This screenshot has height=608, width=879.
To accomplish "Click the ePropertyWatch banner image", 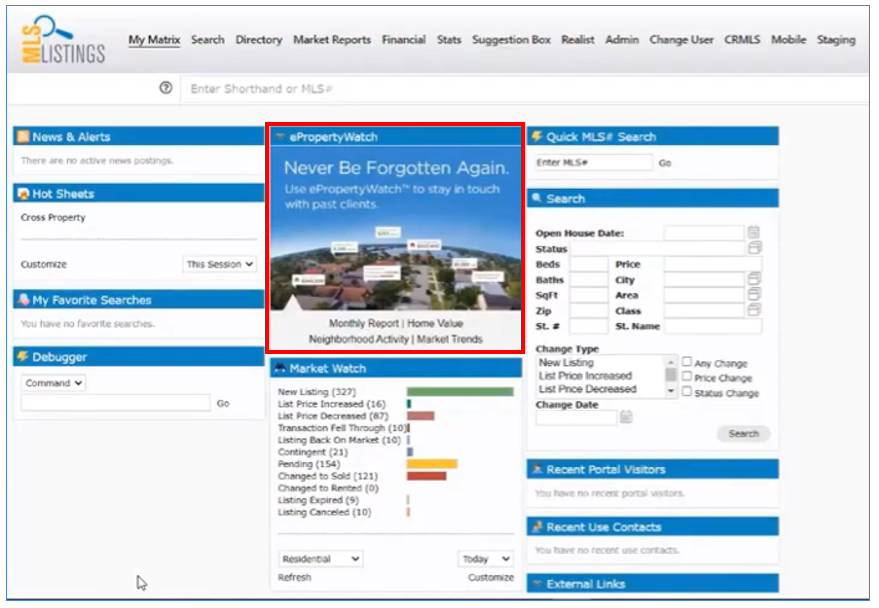I will (396, 229).
